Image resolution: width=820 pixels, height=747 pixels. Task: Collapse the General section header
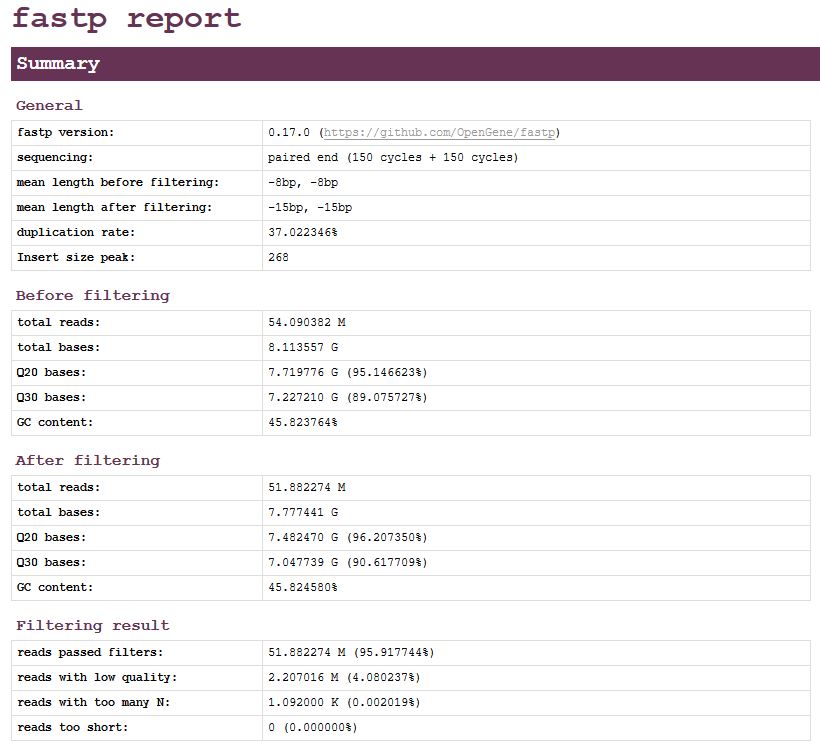(x=49, y=105)
